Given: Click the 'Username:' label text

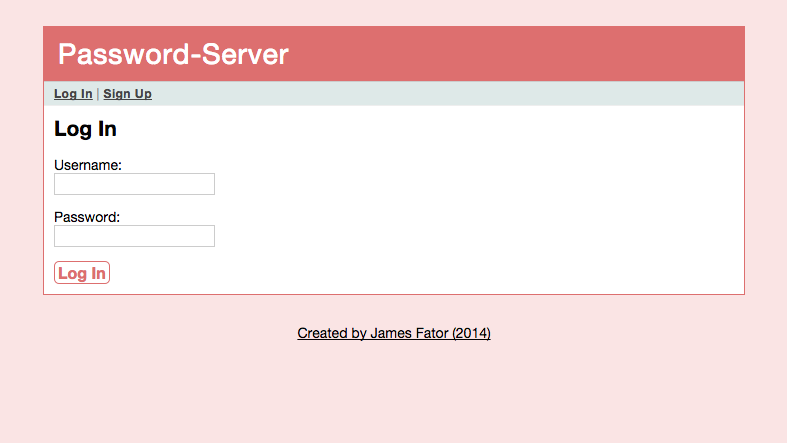Looking at the screenshot, I should (x=88, y=165).
